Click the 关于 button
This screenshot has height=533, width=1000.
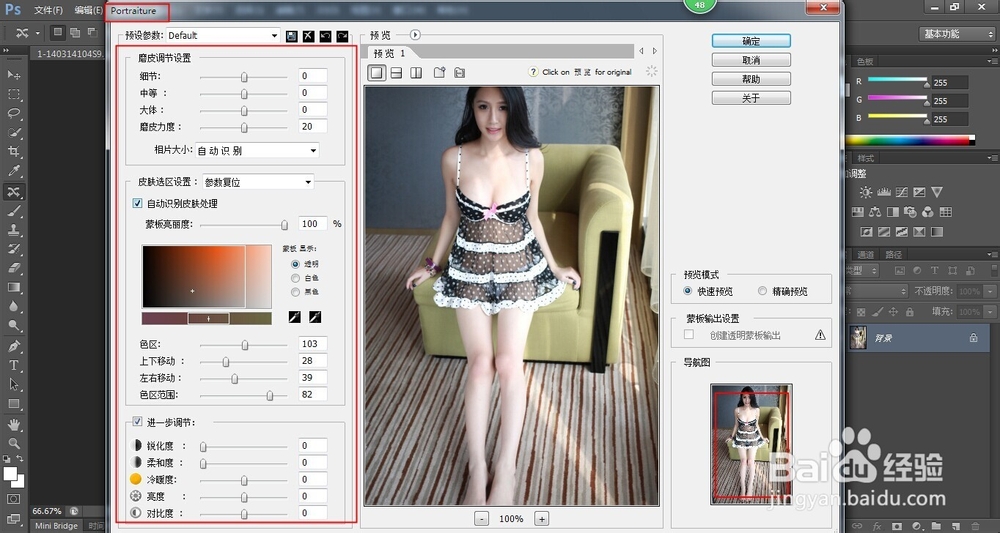pyautogui.click(x=751, y=98)
